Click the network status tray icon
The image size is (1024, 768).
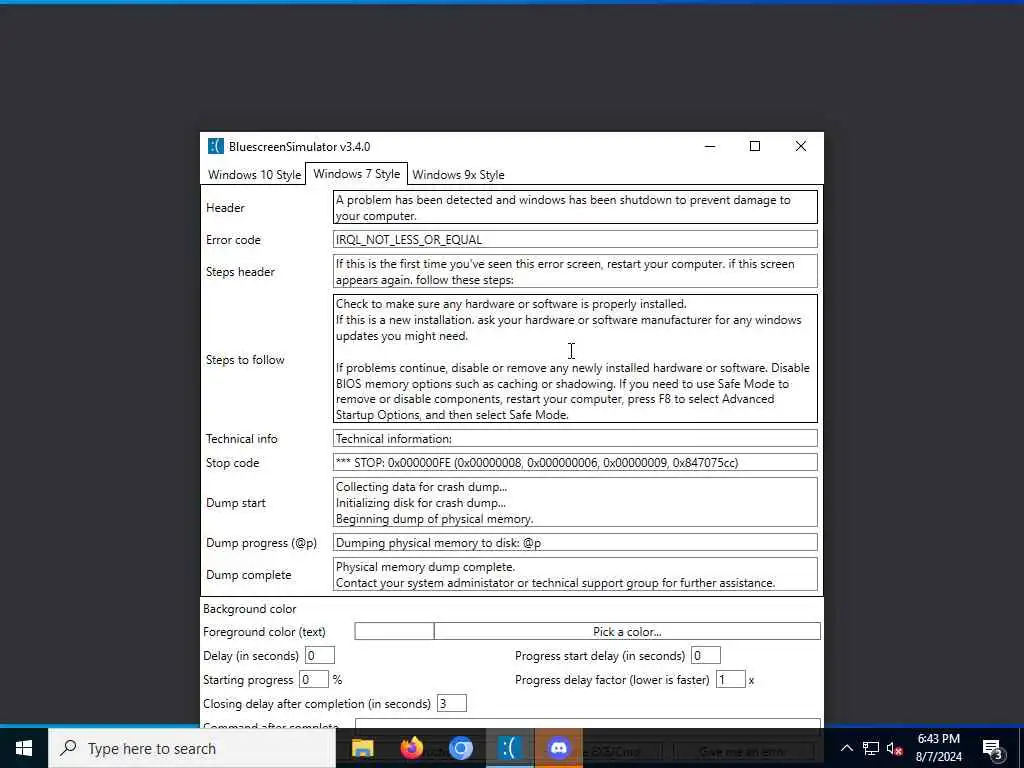871,748
